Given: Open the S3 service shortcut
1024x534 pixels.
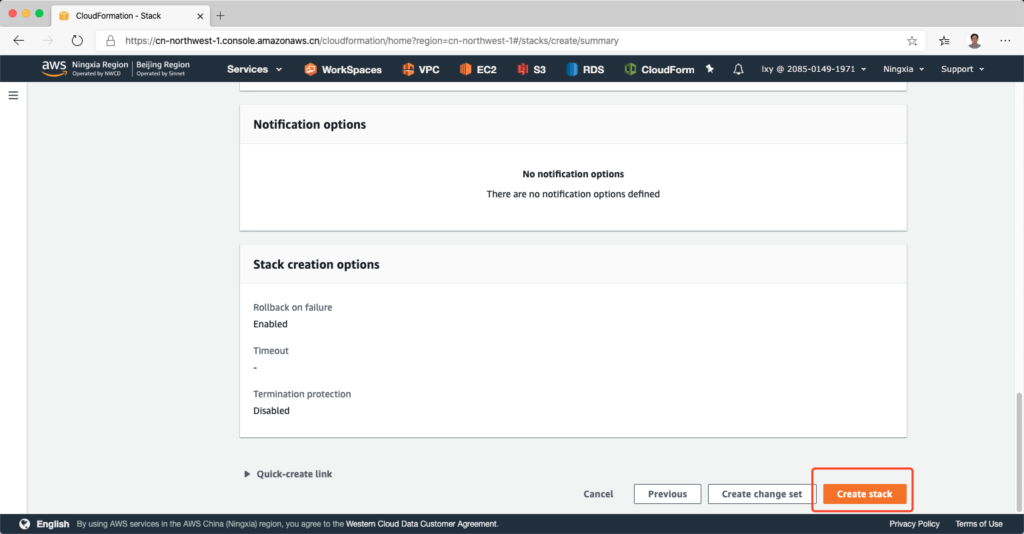Looking at the screenshot, I should [x=531, y=70].
